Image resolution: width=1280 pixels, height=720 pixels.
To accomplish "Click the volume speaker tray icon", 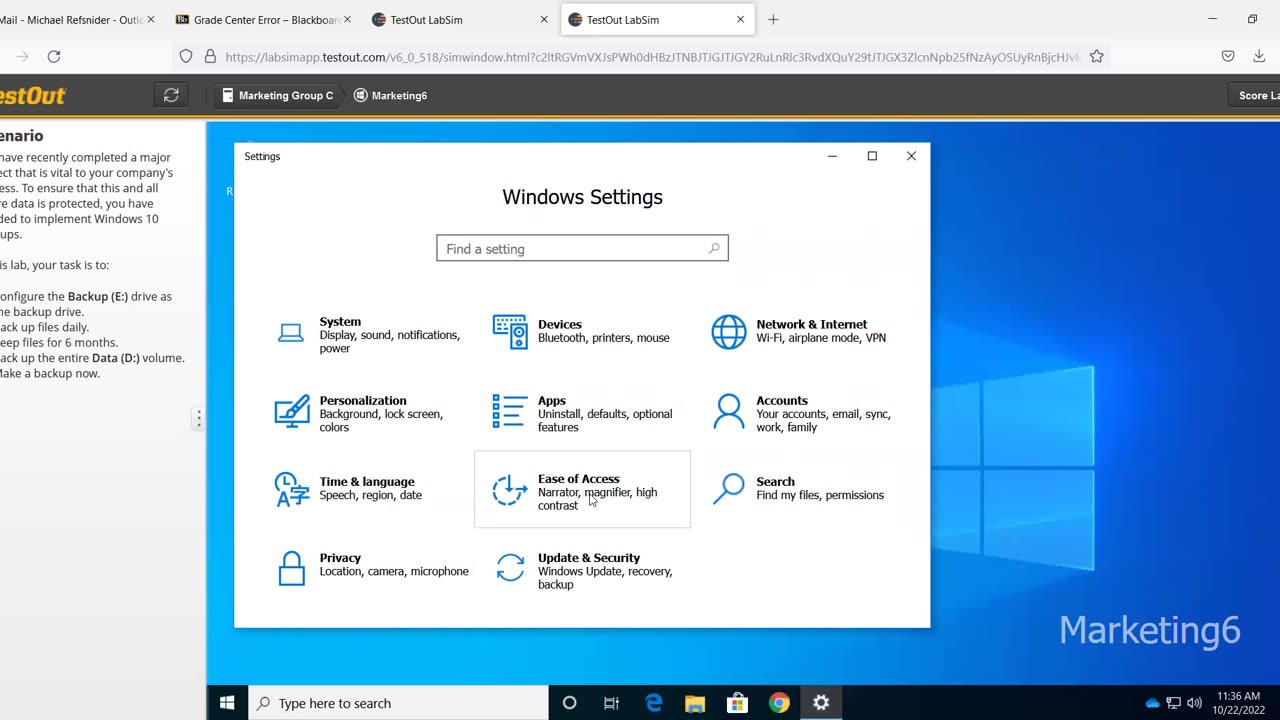I will click(1194, 703).
